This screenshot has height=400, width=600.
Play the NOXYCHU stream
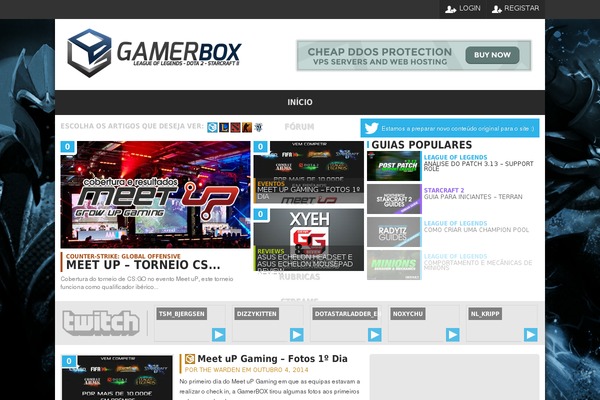tap(453, 335)
